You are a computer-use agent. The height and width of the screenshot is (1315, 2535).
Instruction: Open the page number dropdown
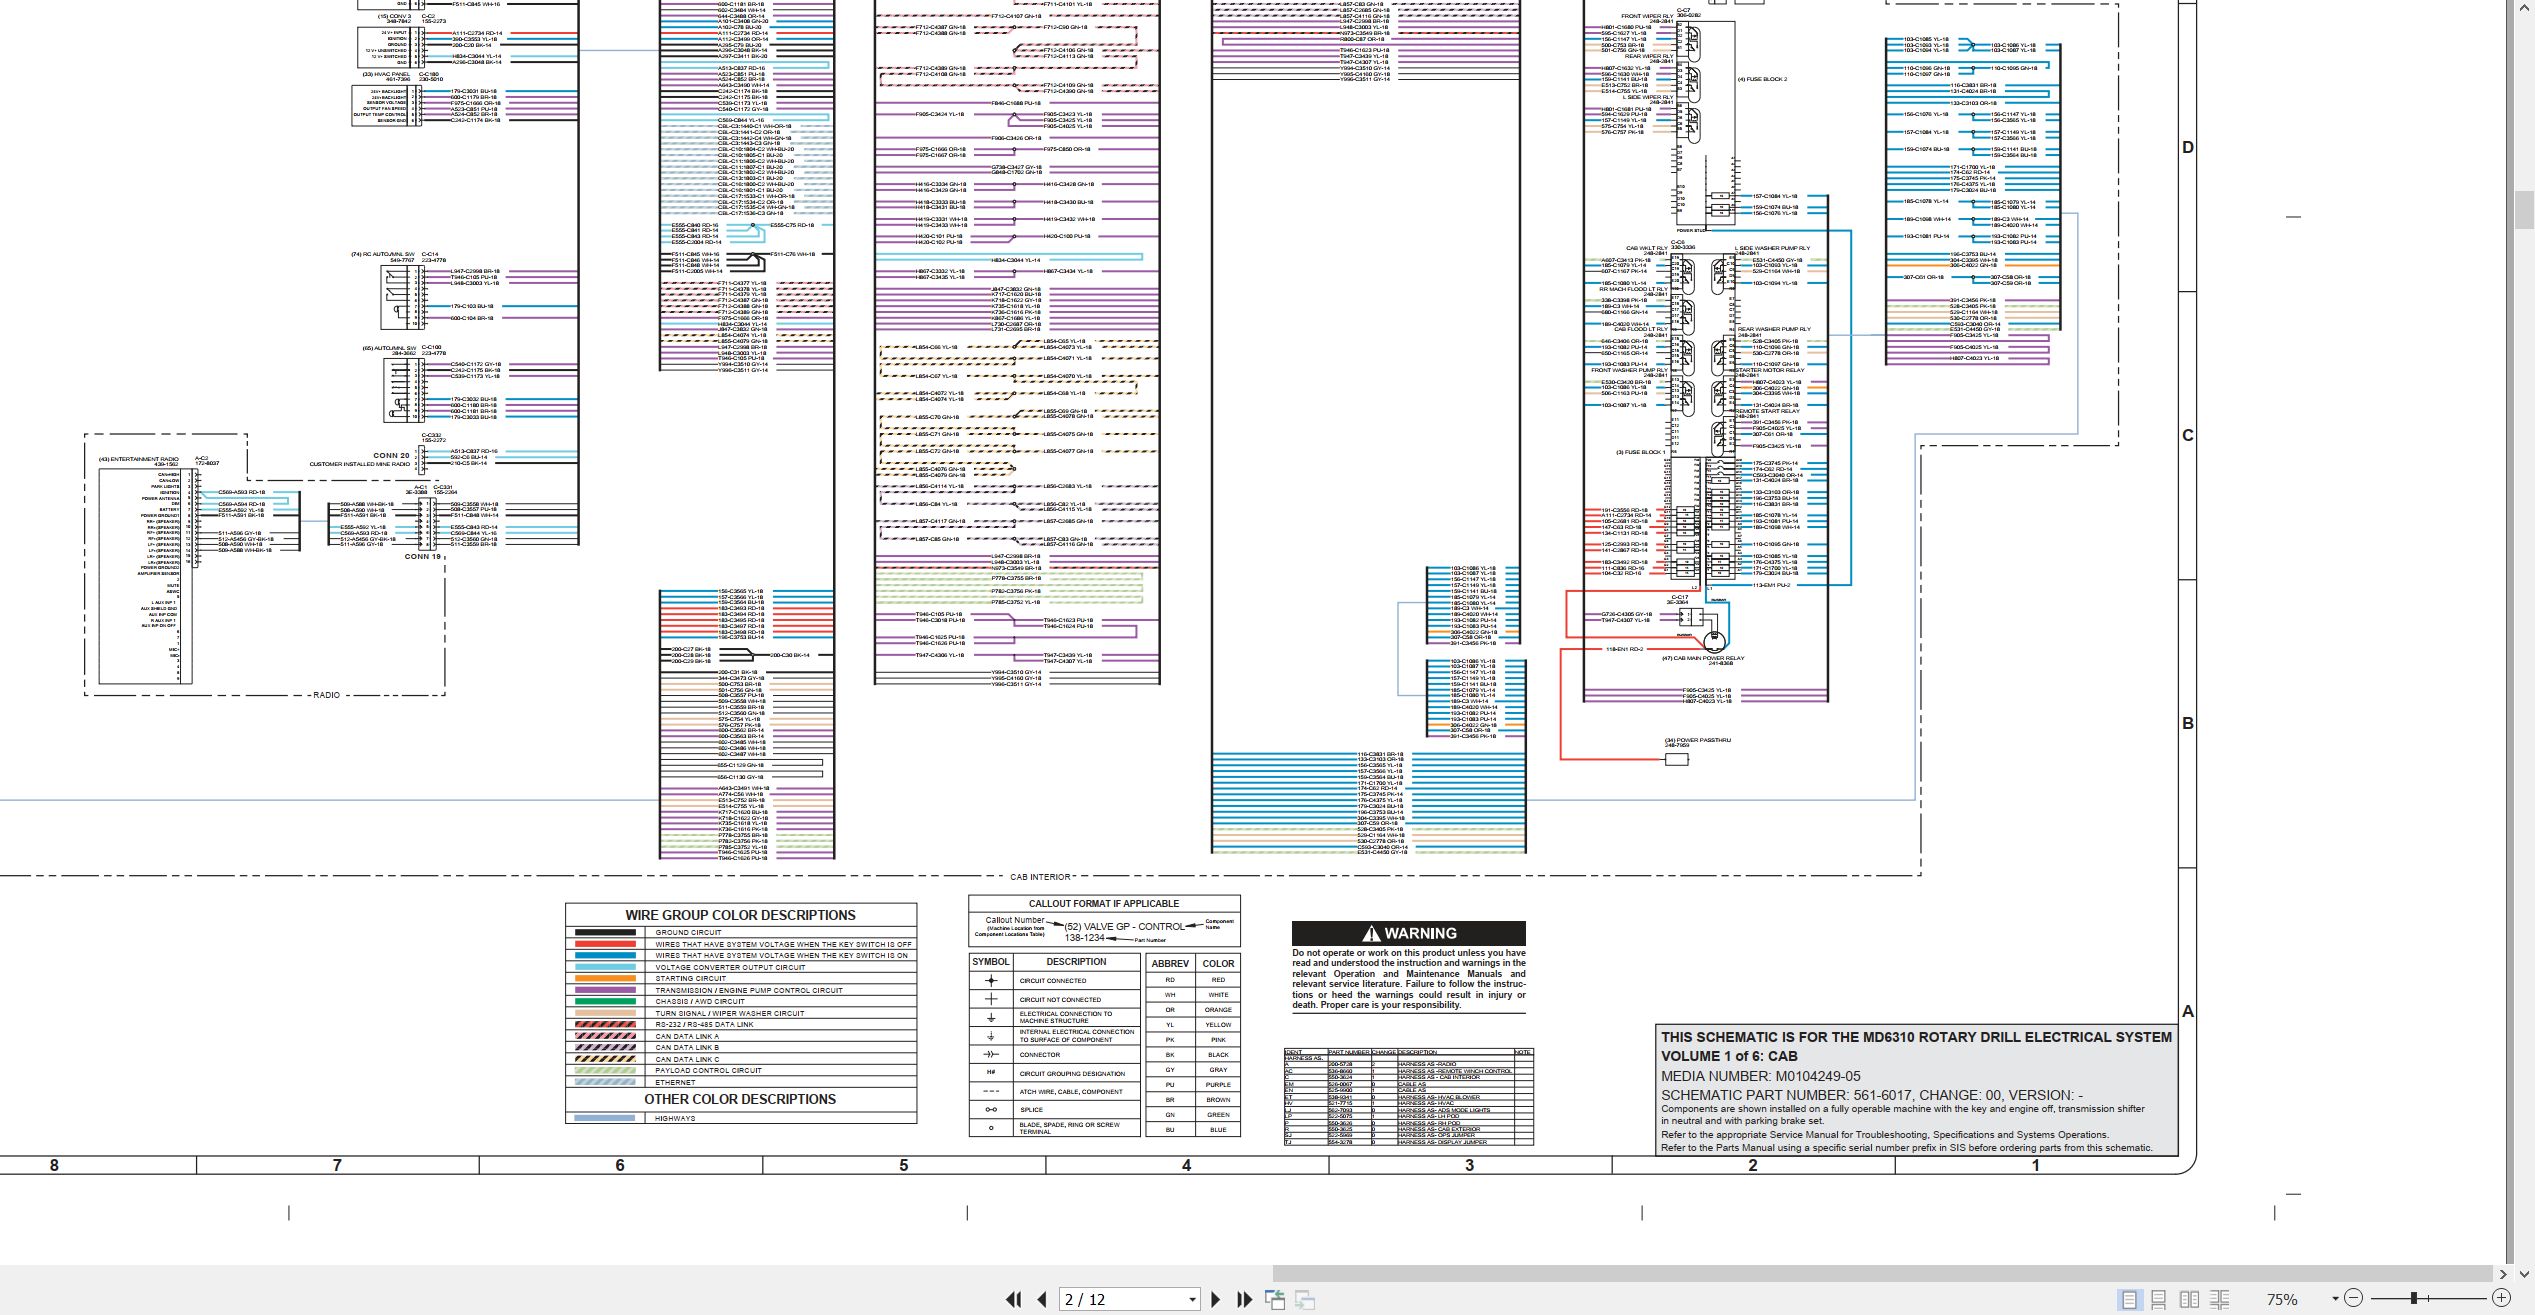[1192, 1299]
